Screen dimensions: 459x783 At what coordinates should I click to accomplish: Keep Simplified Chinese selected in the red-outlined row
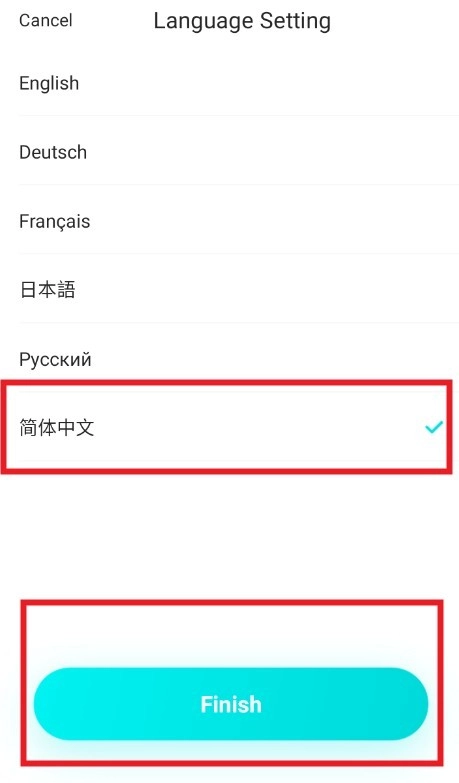(229, 428)
